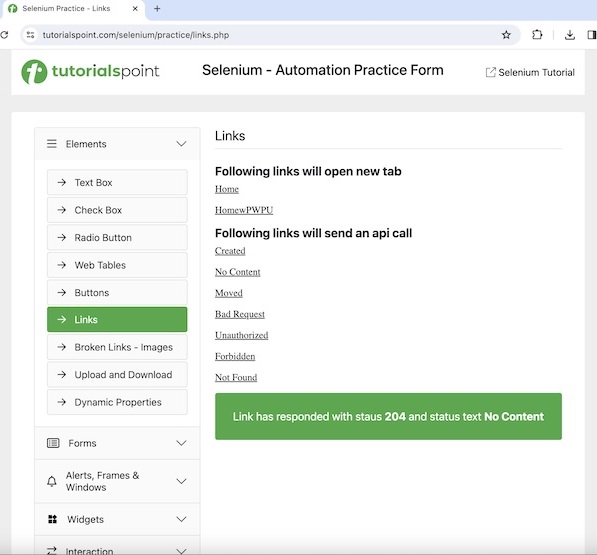Click the HomewPWPU link
The height and width of the screenshot is (555, 597).
click(x=244, y=210)
